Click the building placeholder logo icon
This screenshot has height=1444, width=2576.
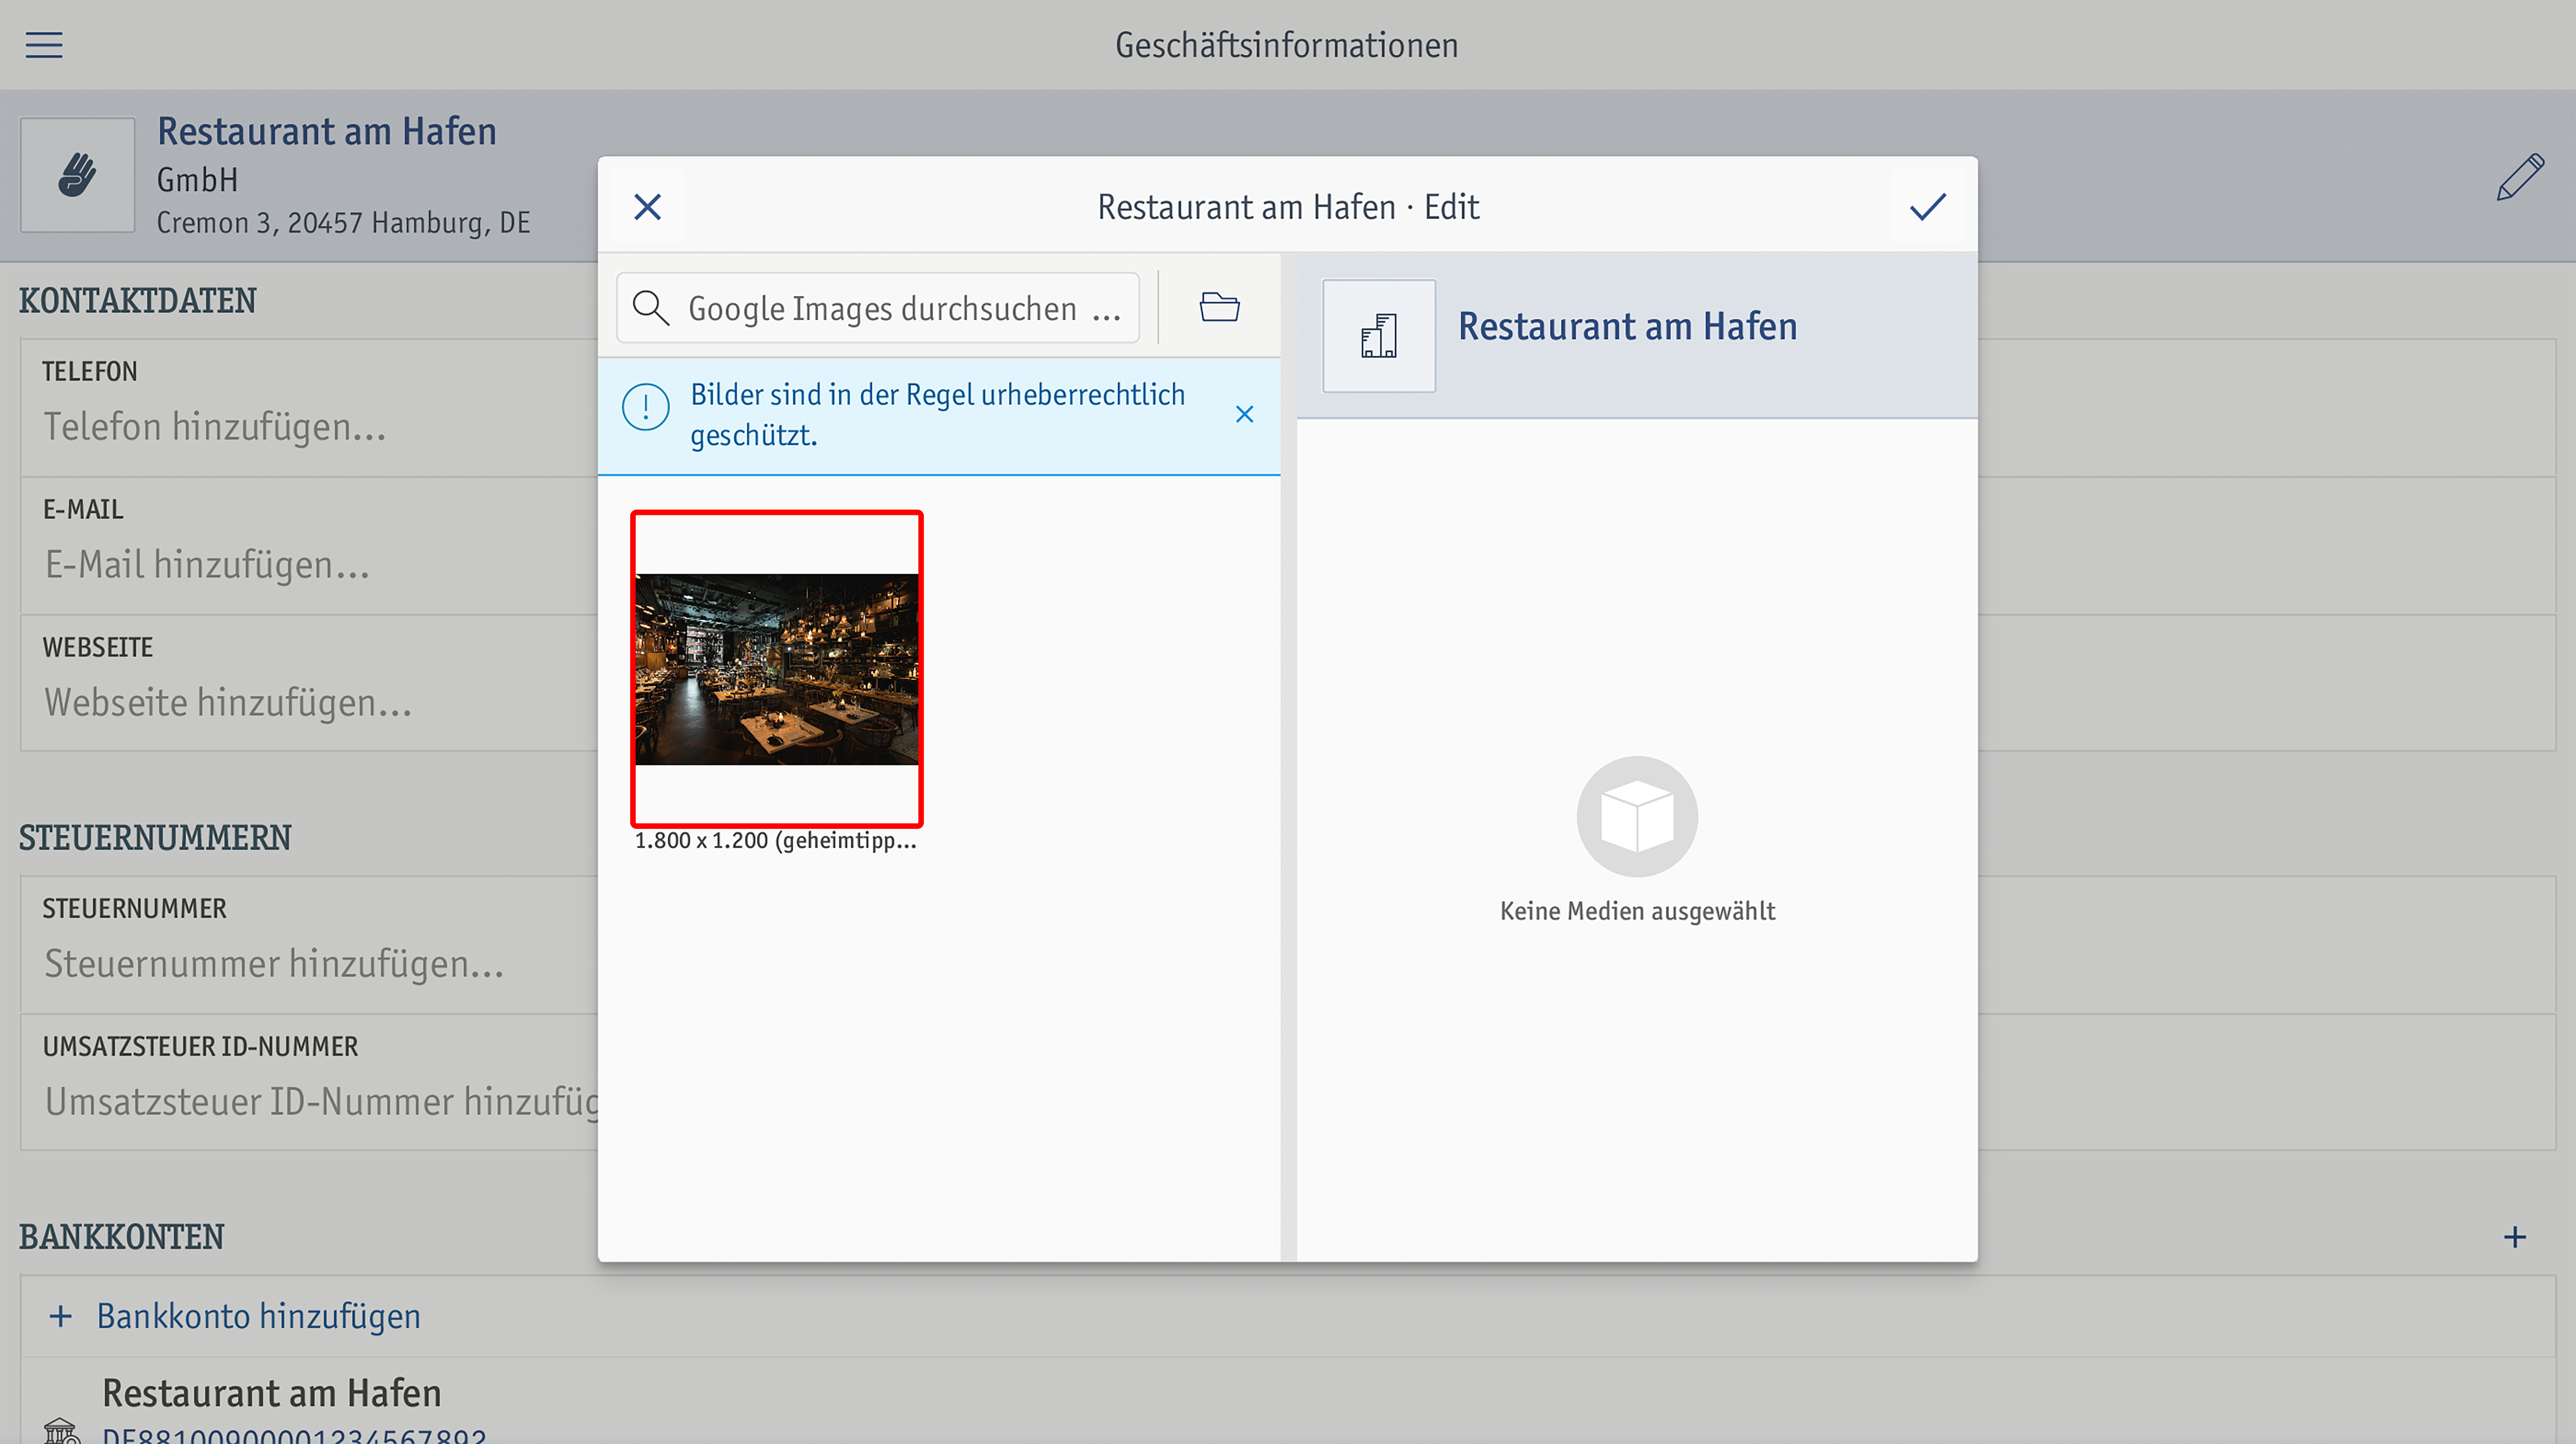(x=1379, y=336)
